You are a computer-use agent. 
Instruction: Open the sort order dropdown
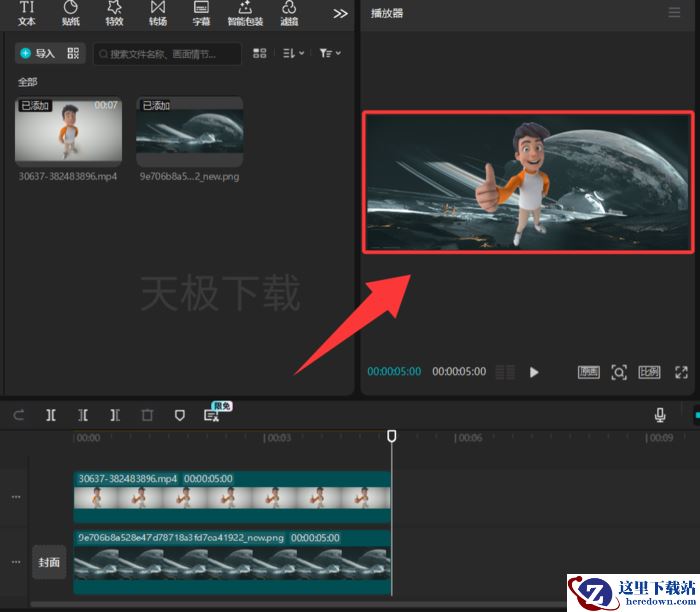click(x=293, y=54)
